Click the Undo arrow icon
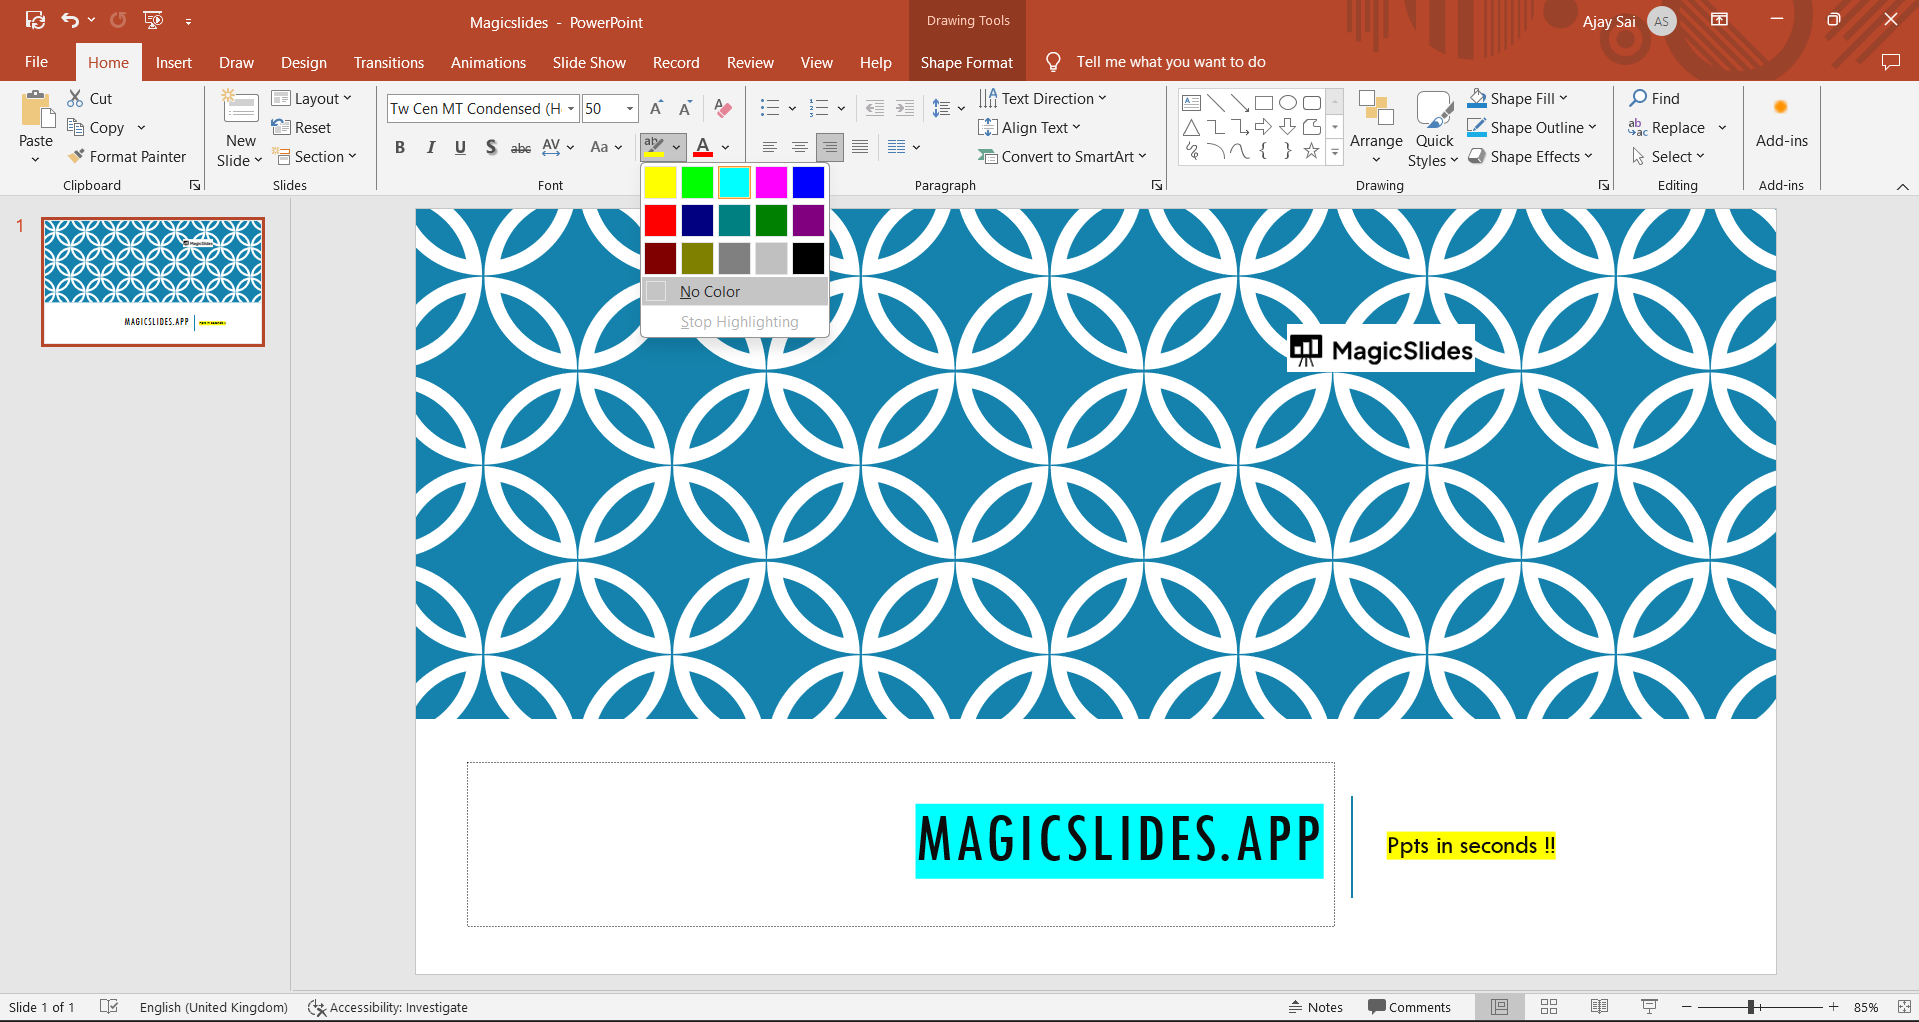 tap(70, 20)
